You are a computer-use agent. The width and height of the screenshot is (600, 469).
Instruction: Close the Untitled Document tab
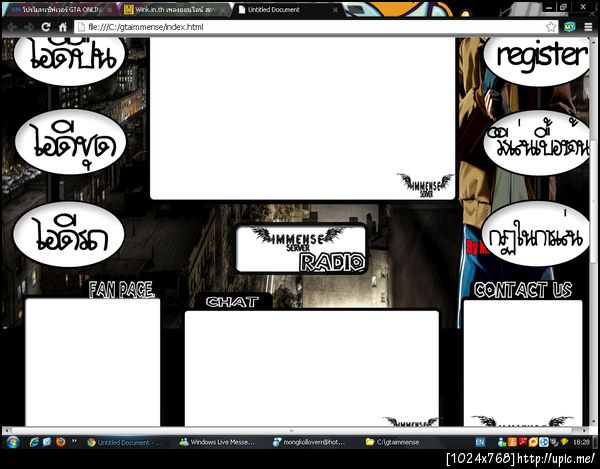(x=335, y=10)
